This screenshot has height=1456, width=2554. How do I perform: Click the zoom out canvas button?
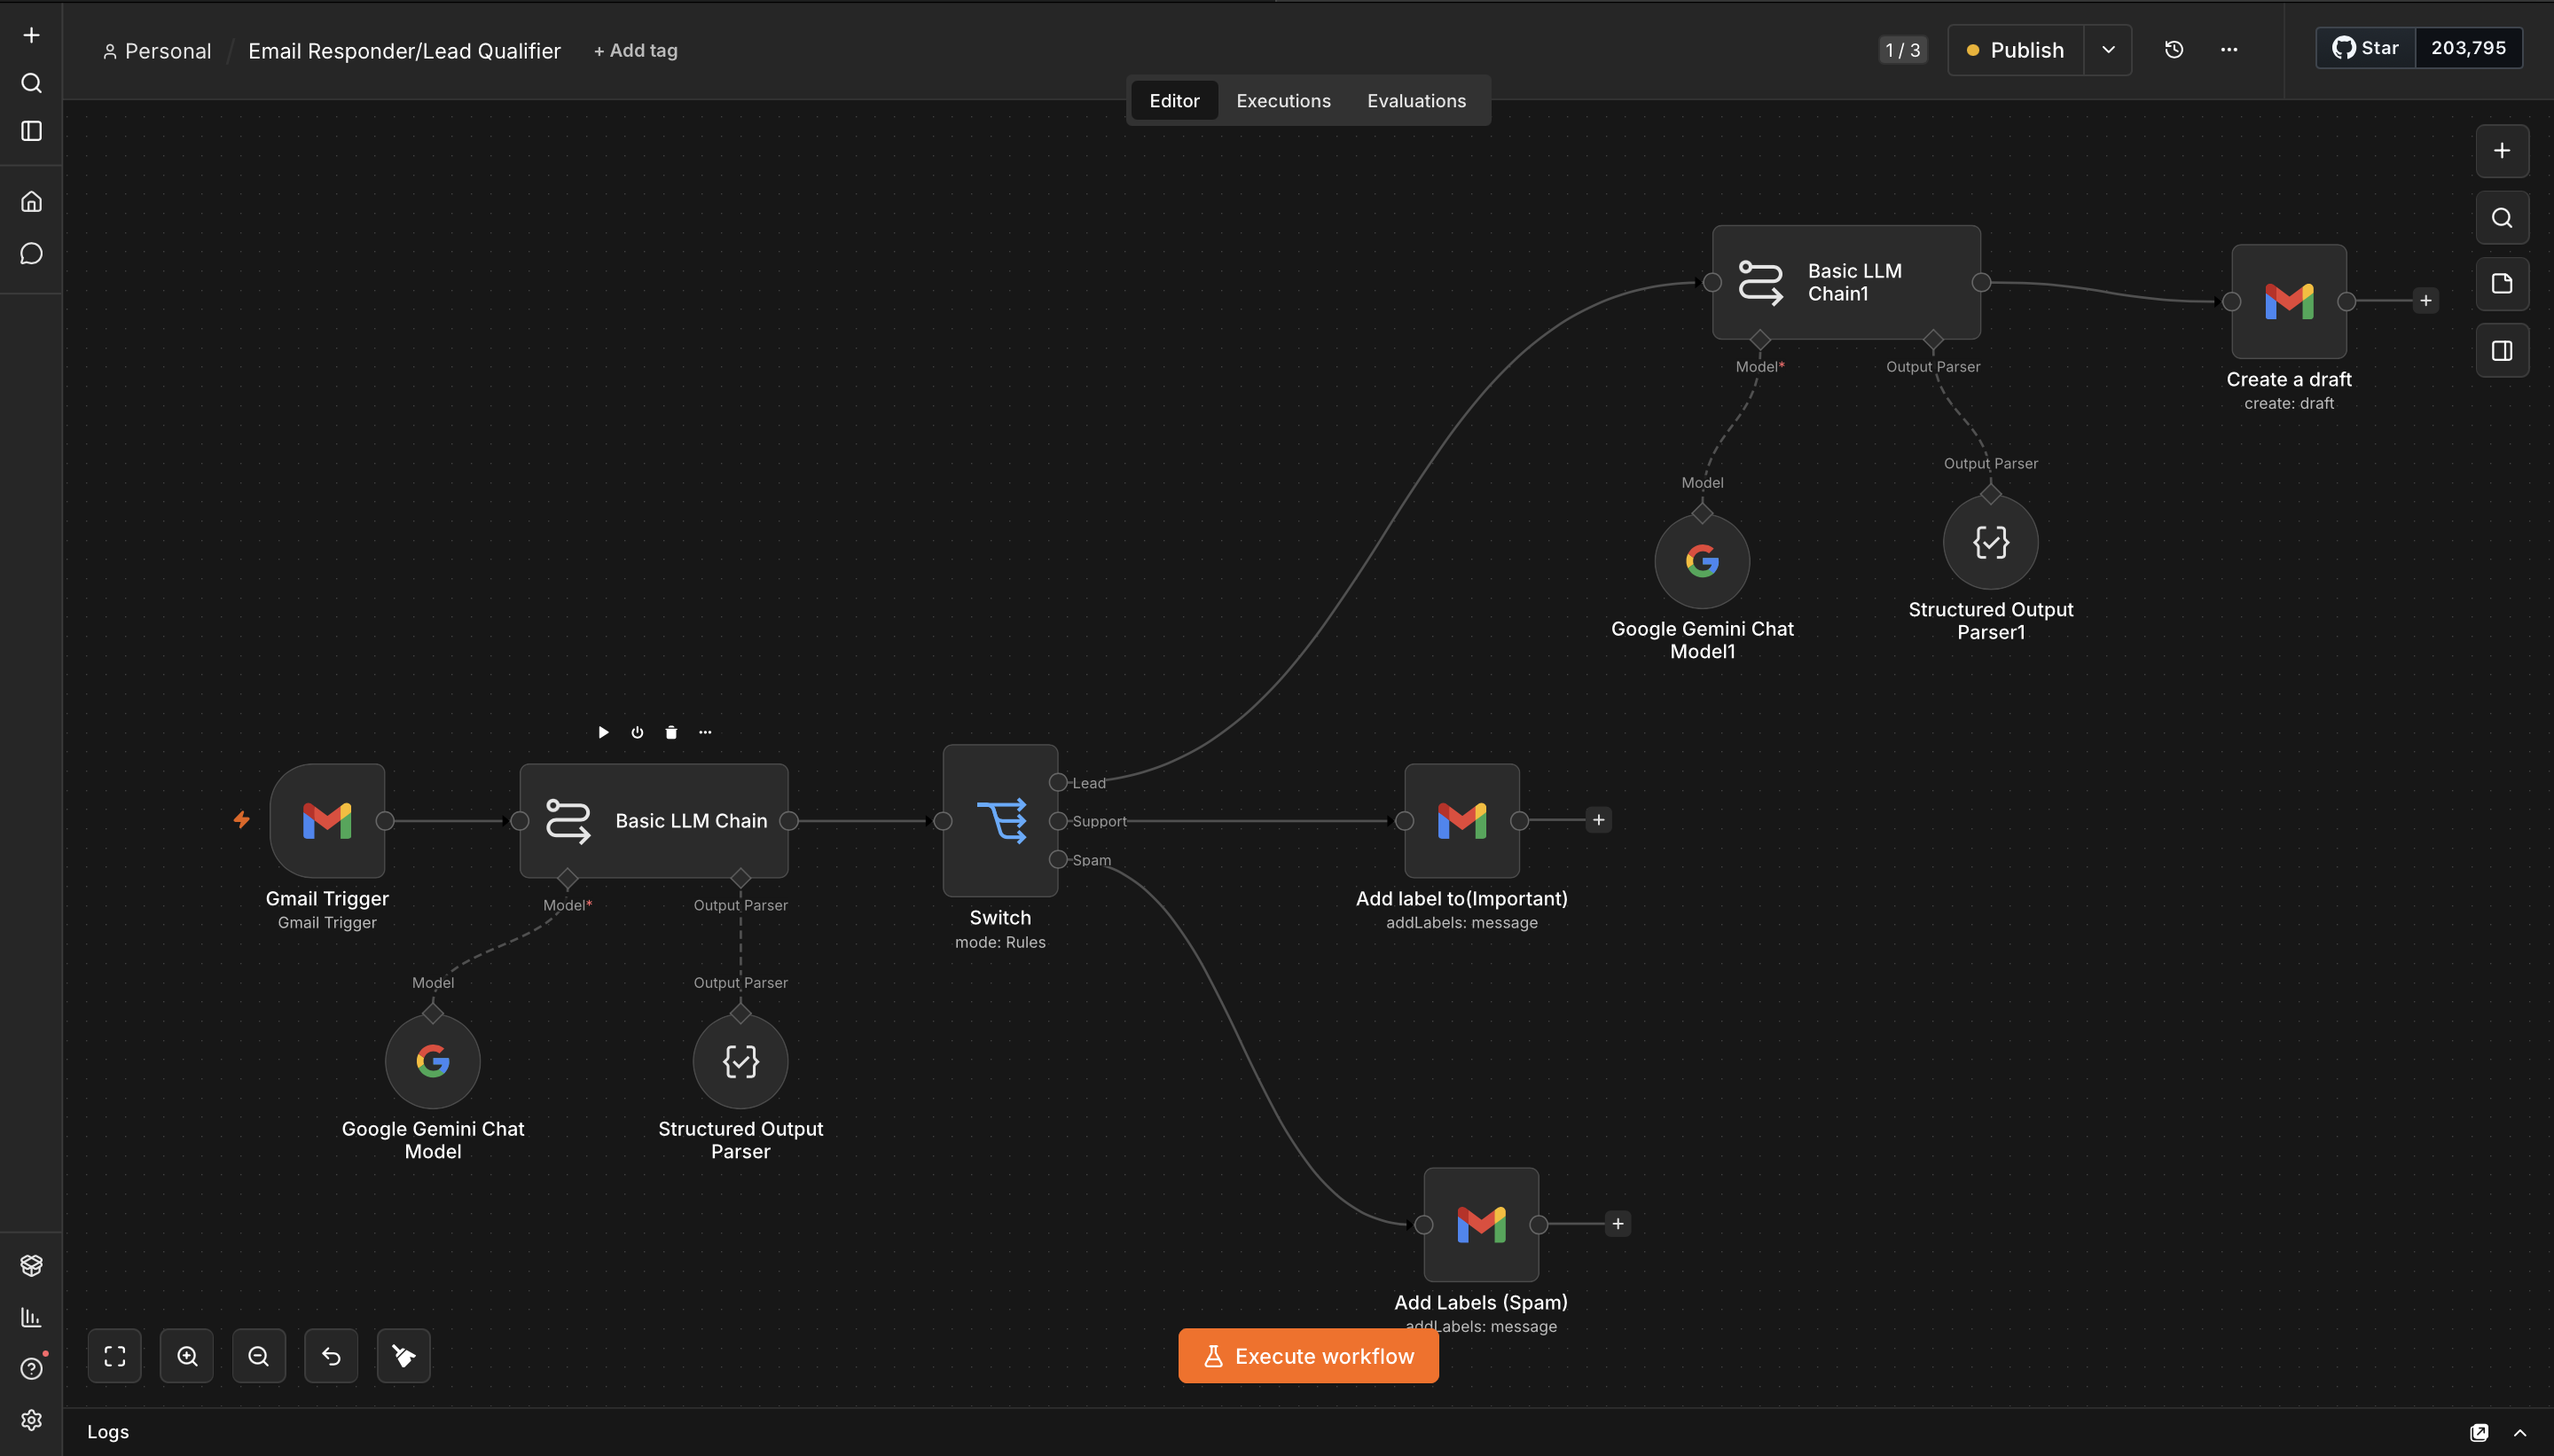(x=259, y=1356)
